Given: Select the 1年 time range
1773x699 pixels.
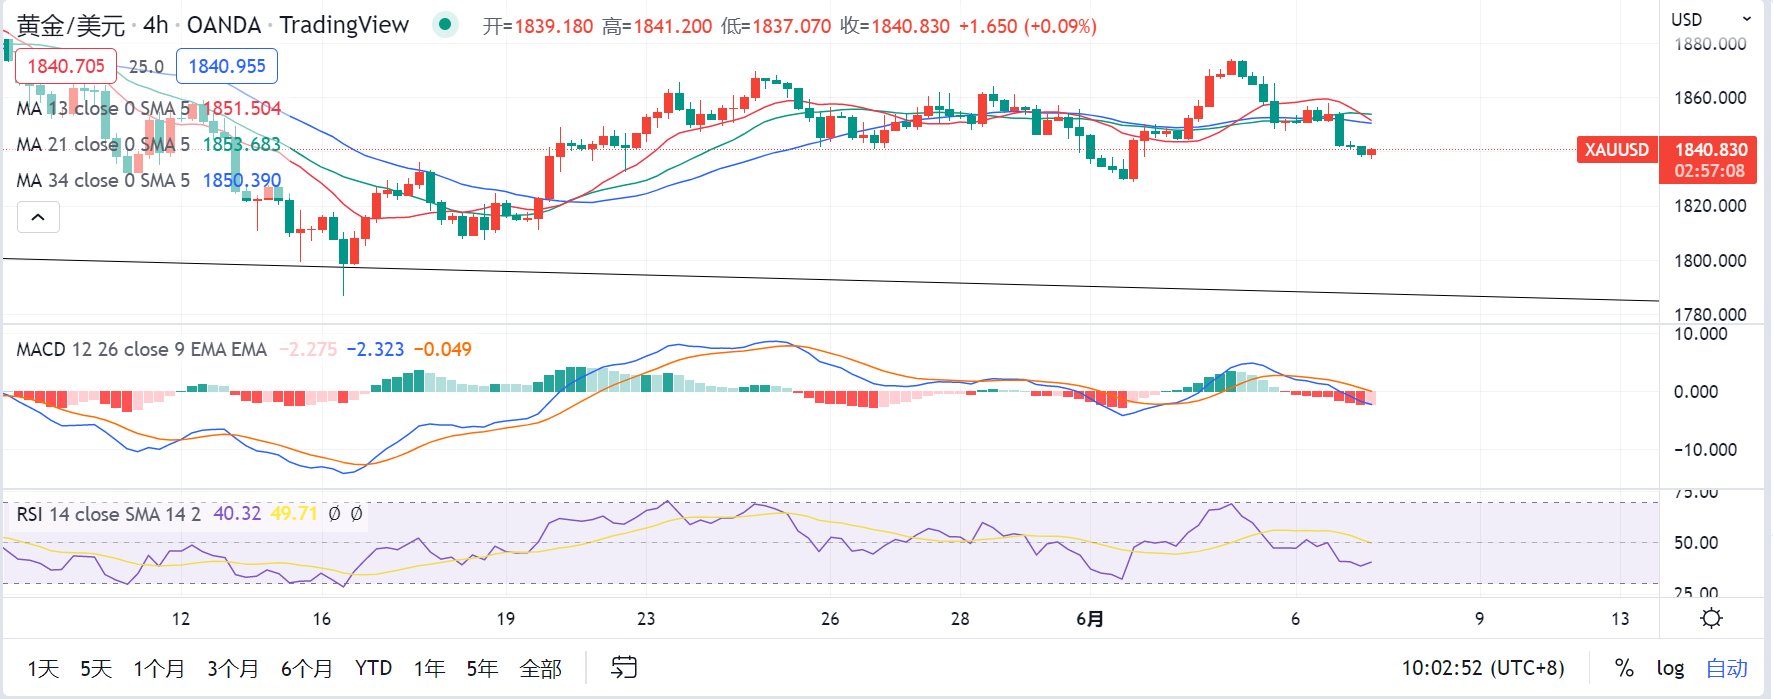Looking at the screenshot, I should 429,668.
